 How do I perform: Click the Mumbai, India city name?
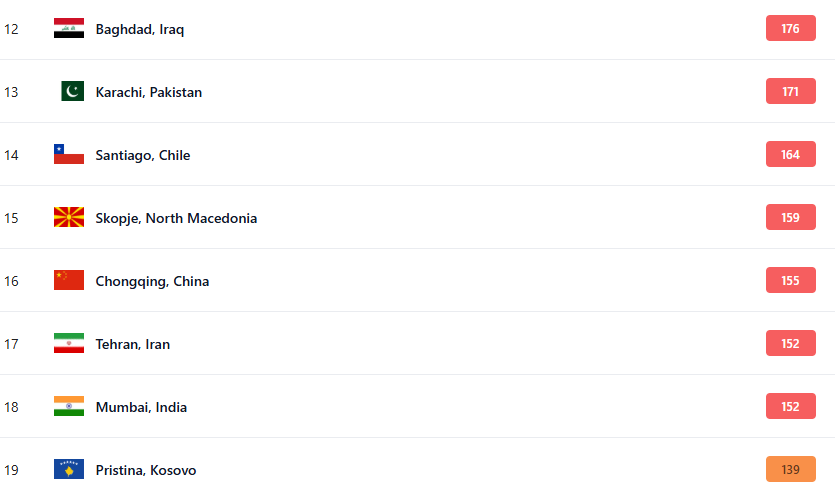[141, 407]
